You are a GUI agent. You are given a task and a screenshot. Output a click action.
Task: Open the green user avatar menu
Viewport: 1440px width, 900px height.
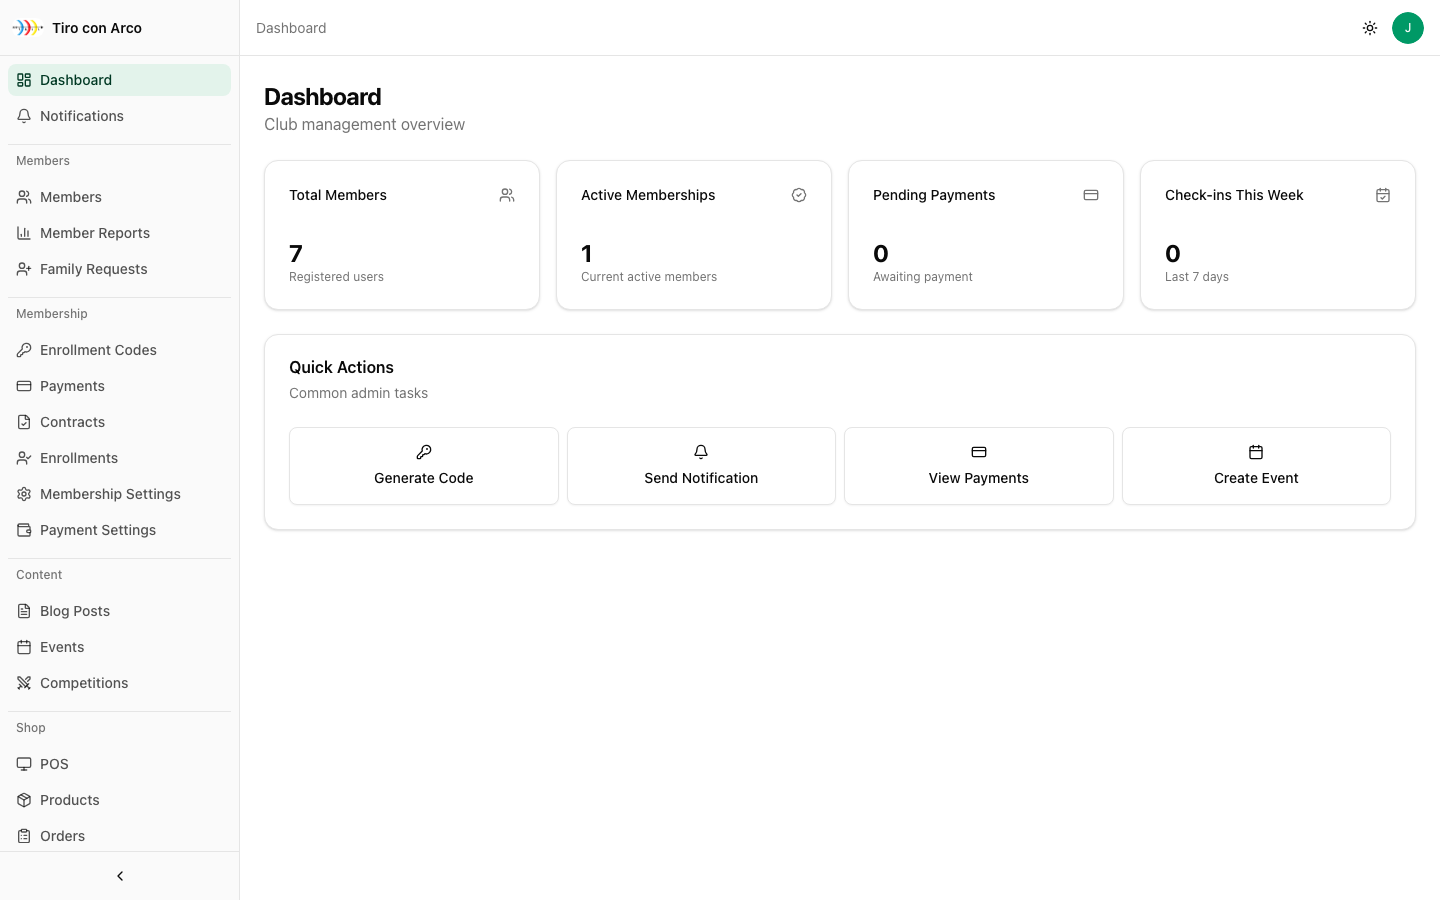(x=1408, y=28)
